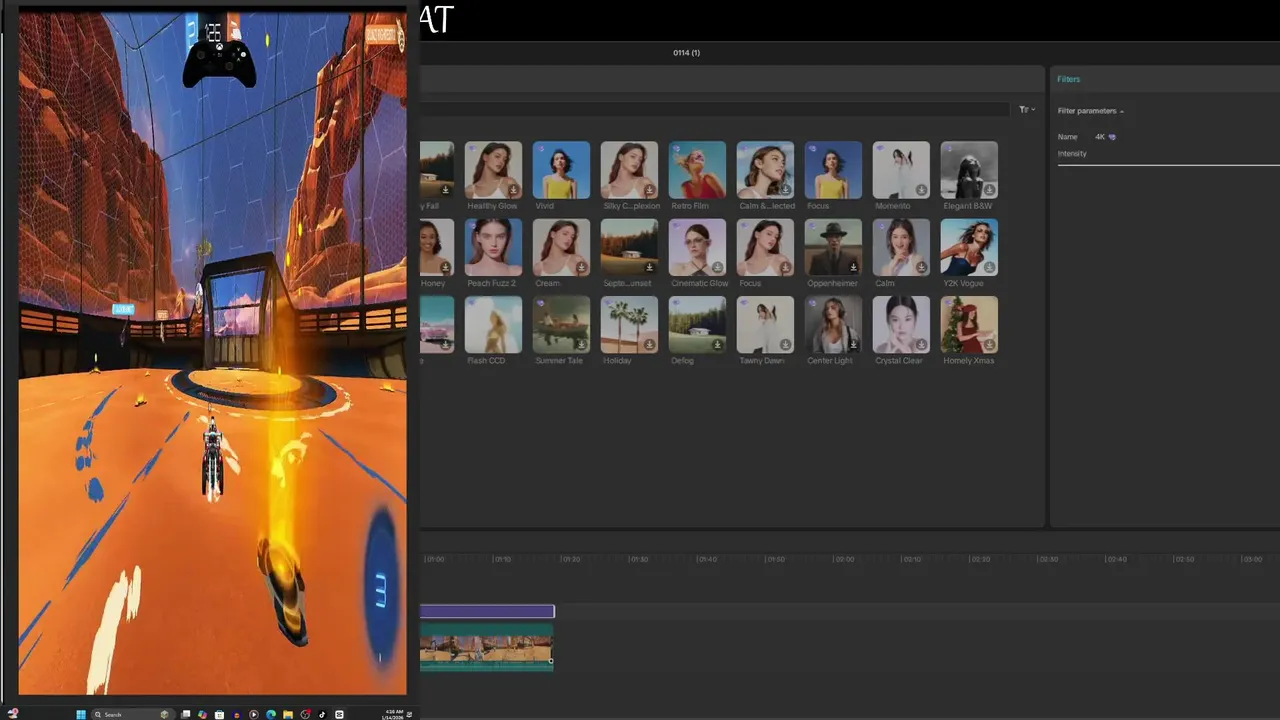1280x720 pixels.
Task: Open CapCut from the taskbar
Action: [x=339, y=714]
